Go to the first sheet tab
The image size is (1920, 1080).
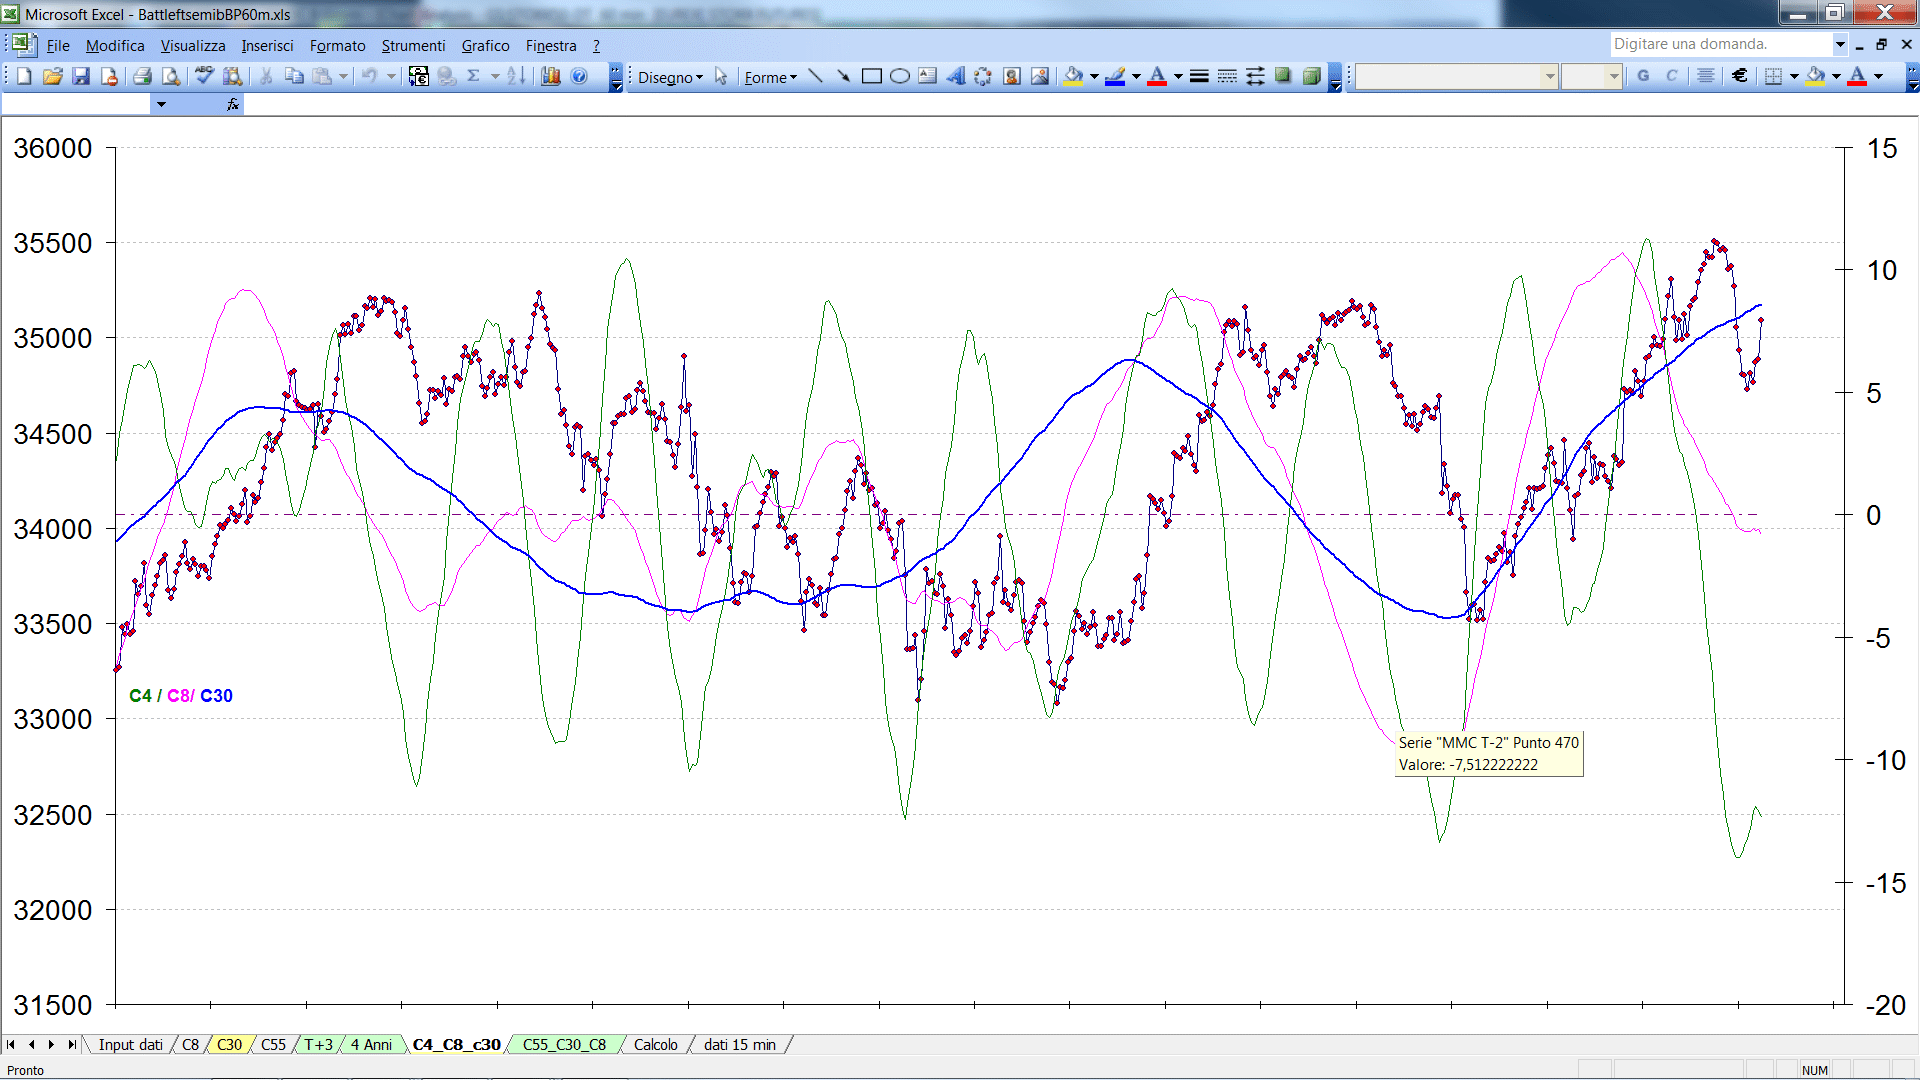tap(11, 1045)
